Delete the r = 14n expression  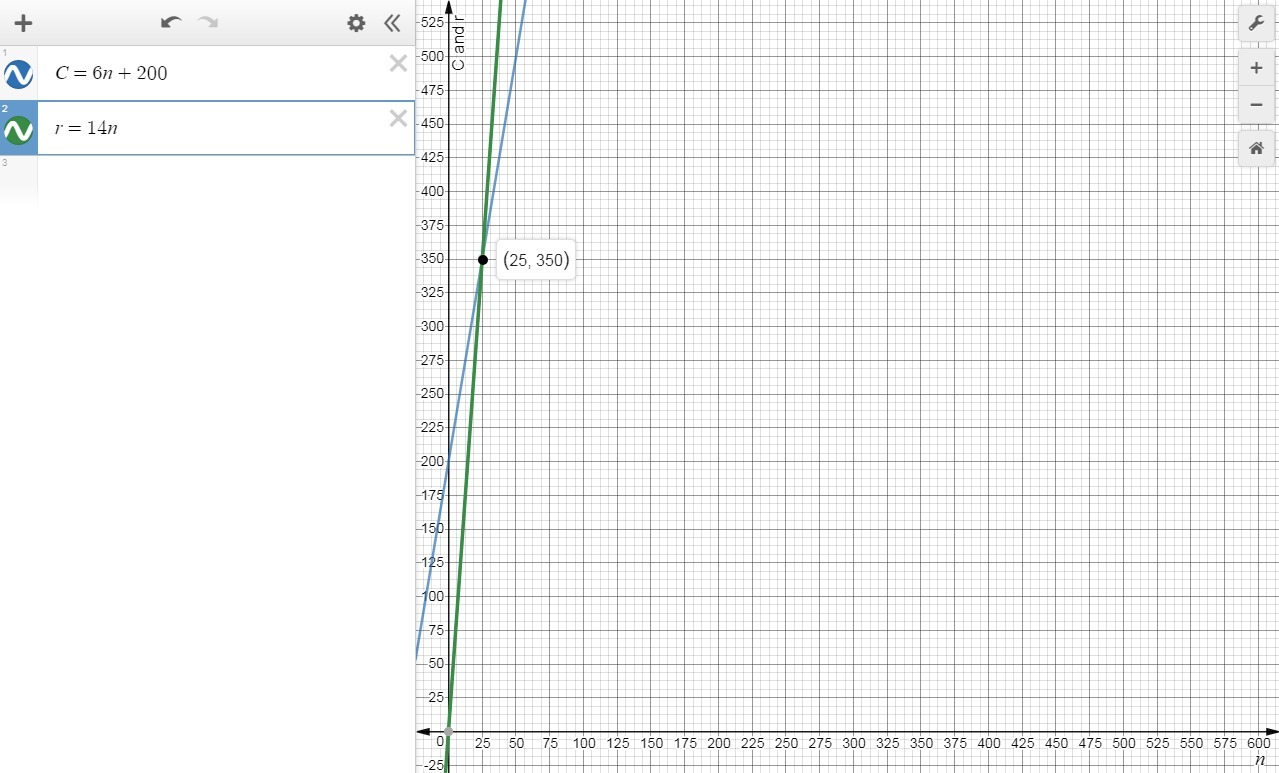click(398, 119)
